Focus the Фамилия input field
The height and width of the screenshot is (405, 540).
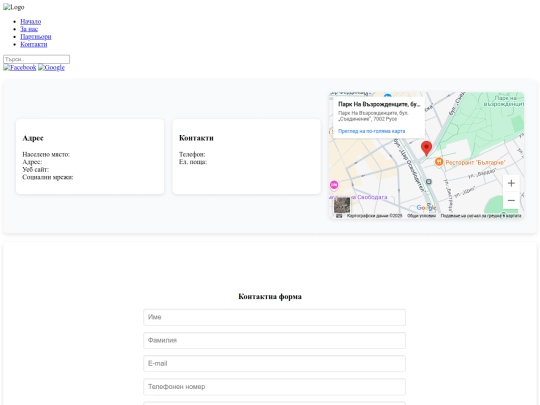(x=274, y=340)
